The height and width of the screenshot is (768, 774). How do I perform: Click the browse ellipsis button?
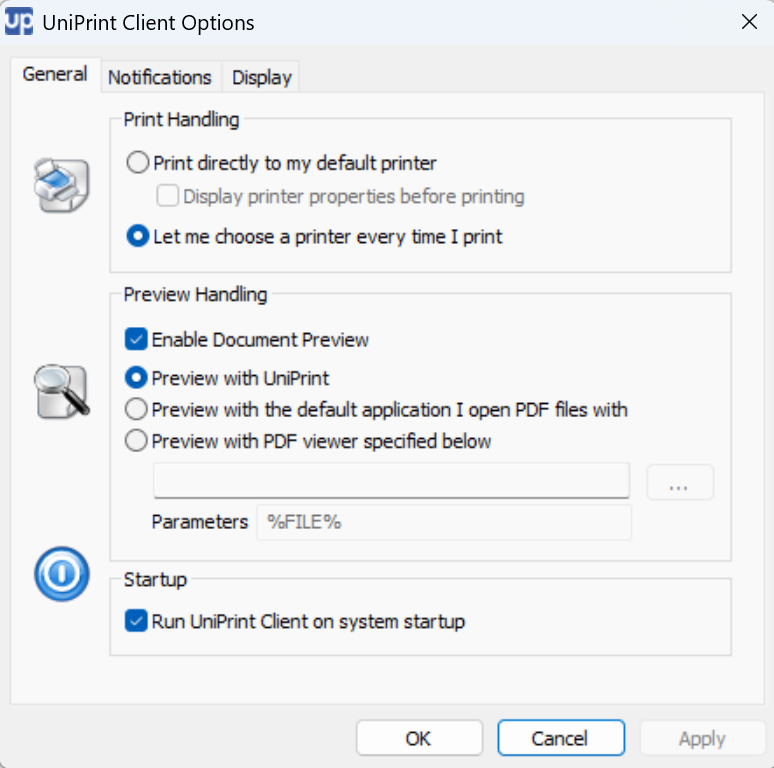[x=680, y=482]
